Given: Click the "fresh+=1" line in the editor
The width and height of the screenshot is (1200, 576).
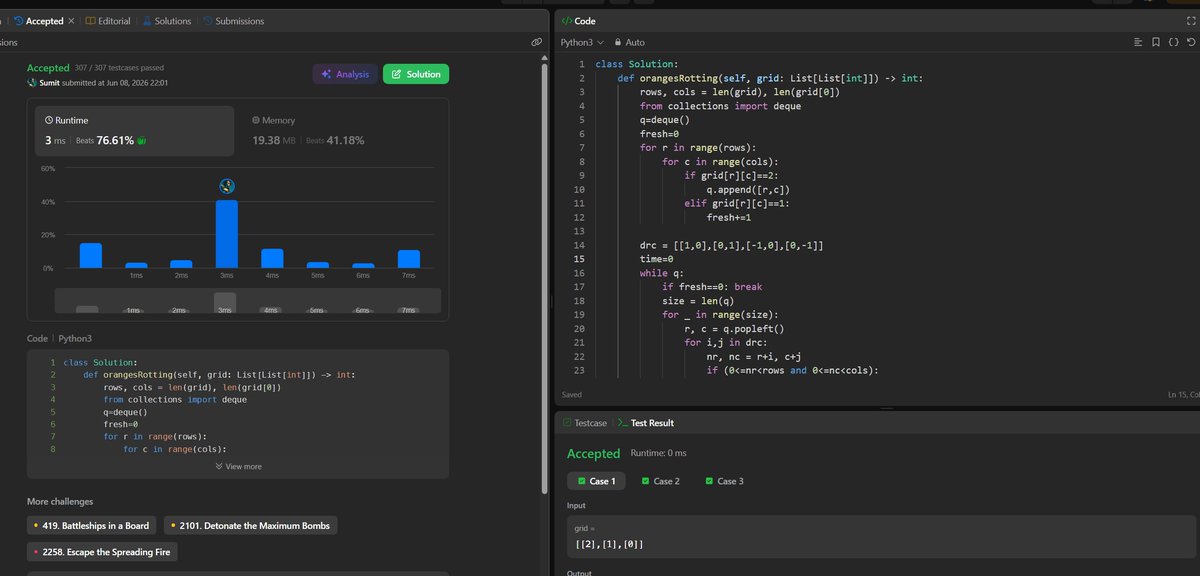Looking at the screenshot, I should tap(729, 217).
